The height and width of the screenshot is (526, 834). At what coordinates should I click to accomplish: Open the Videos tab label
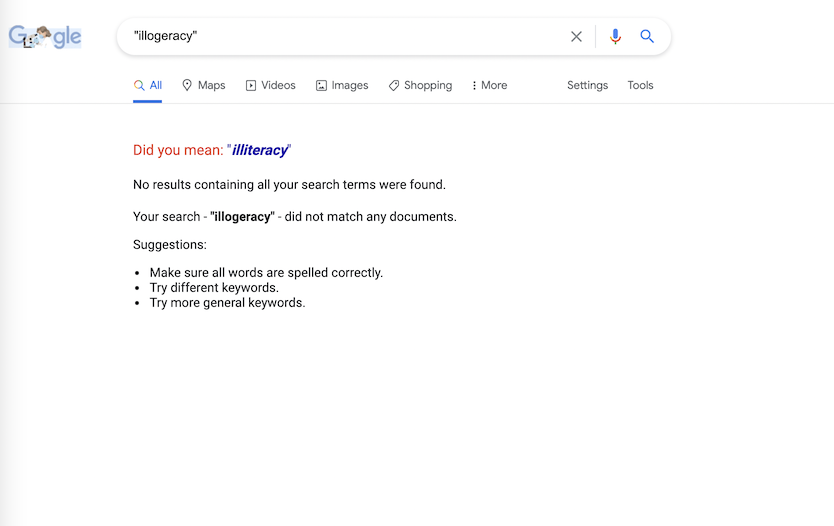pos(278,86)
